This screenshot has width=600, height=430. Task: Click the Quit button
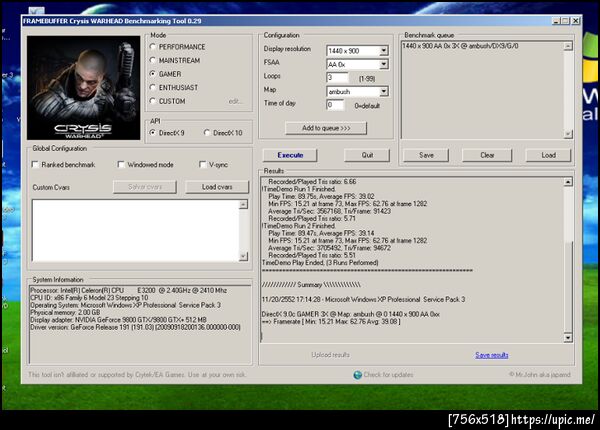coord(367,155)
